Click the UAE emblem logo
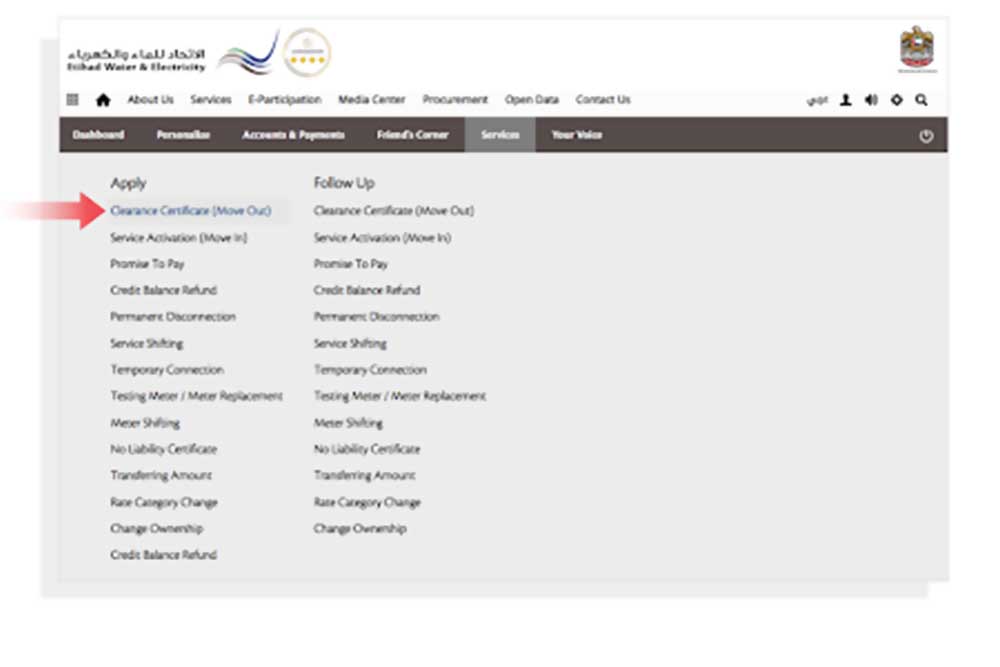1000x667 pixels. pyautogui.click(x=917, y=49)
